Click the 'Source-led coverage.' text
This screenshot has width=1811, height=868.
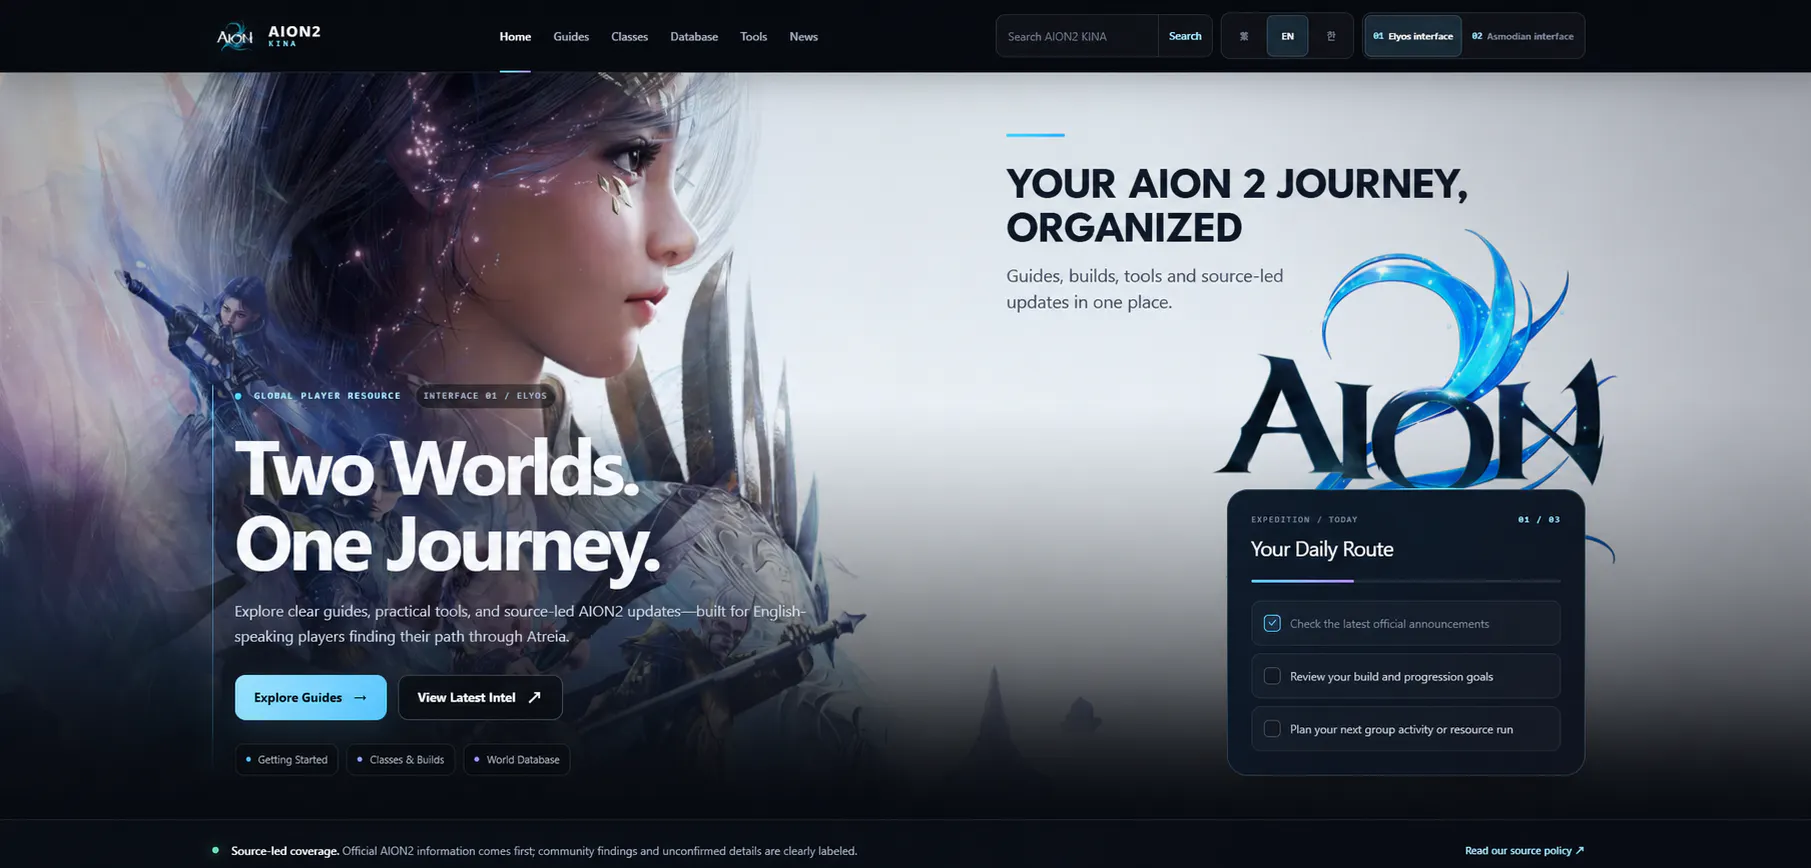pyautogui.click(x=285, y=851)
